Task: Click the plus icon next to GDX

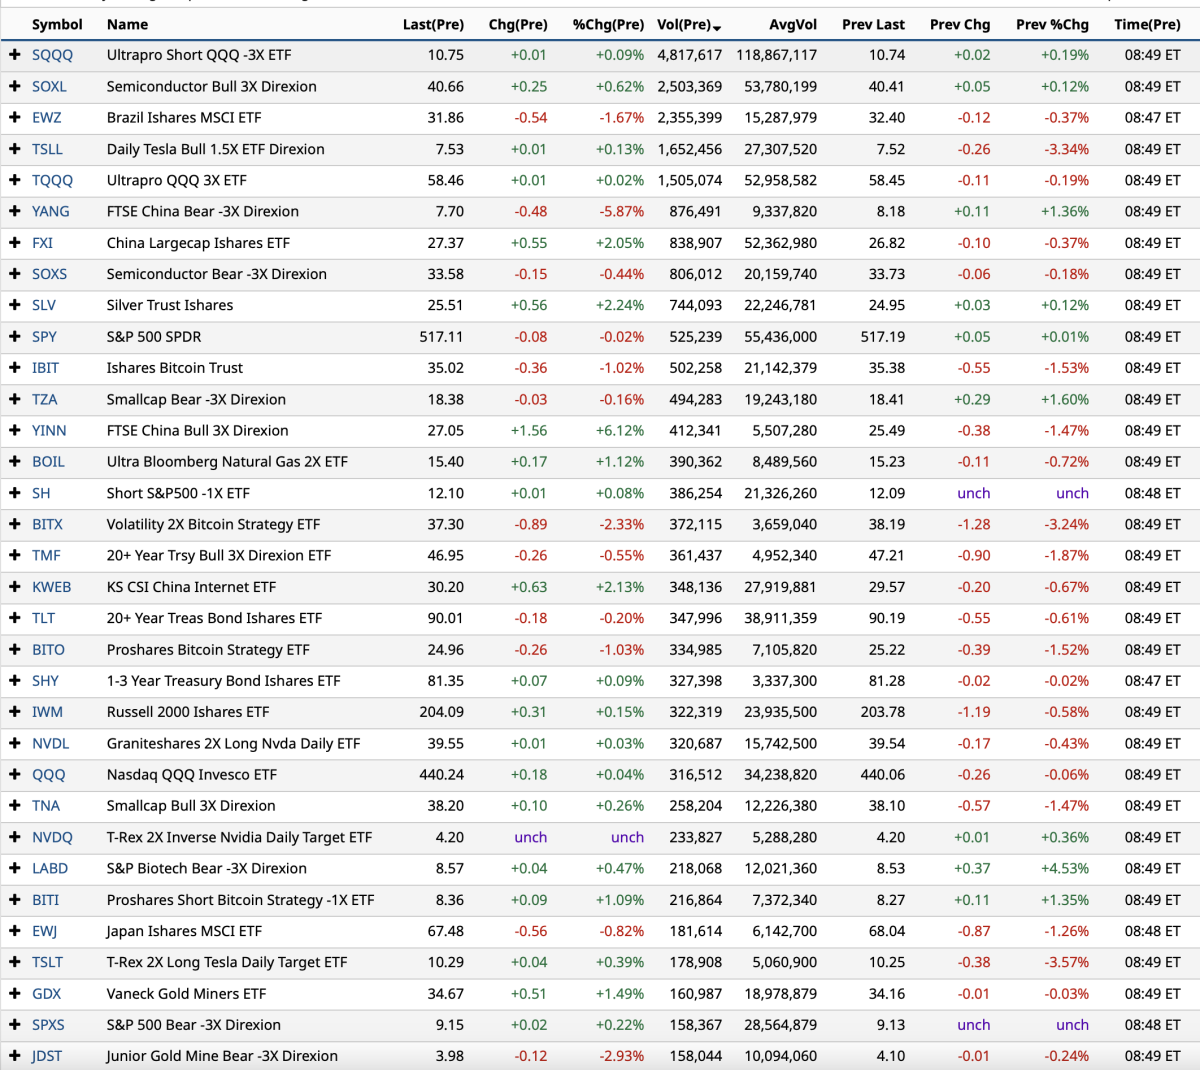Action: tap(14, 994)
